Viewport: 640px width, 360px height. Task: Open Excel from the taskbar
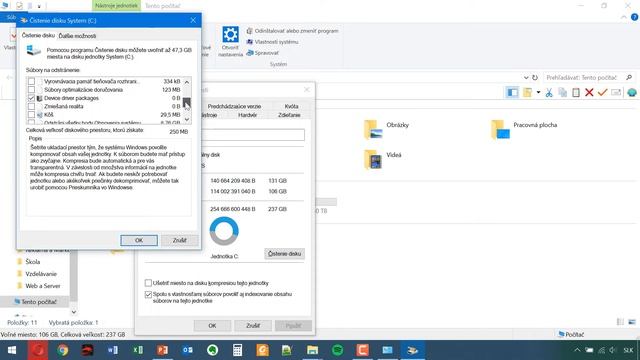[138, 350]
